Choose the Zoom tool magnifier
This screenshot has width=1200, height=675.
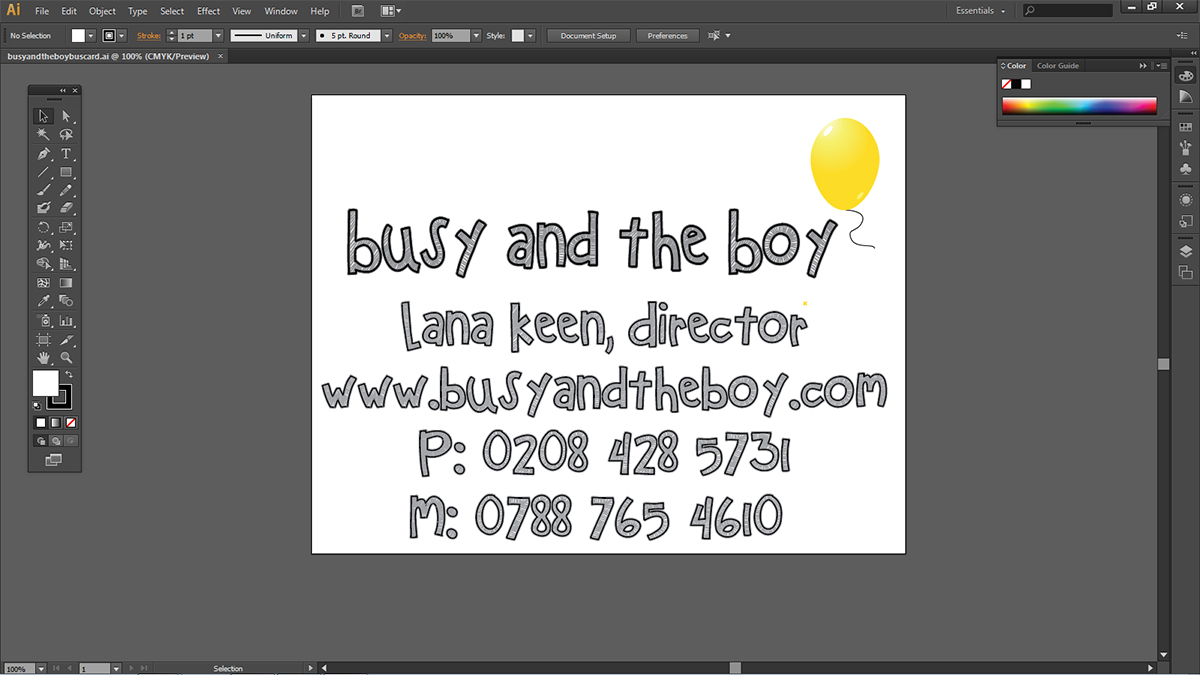click(66, 357)
